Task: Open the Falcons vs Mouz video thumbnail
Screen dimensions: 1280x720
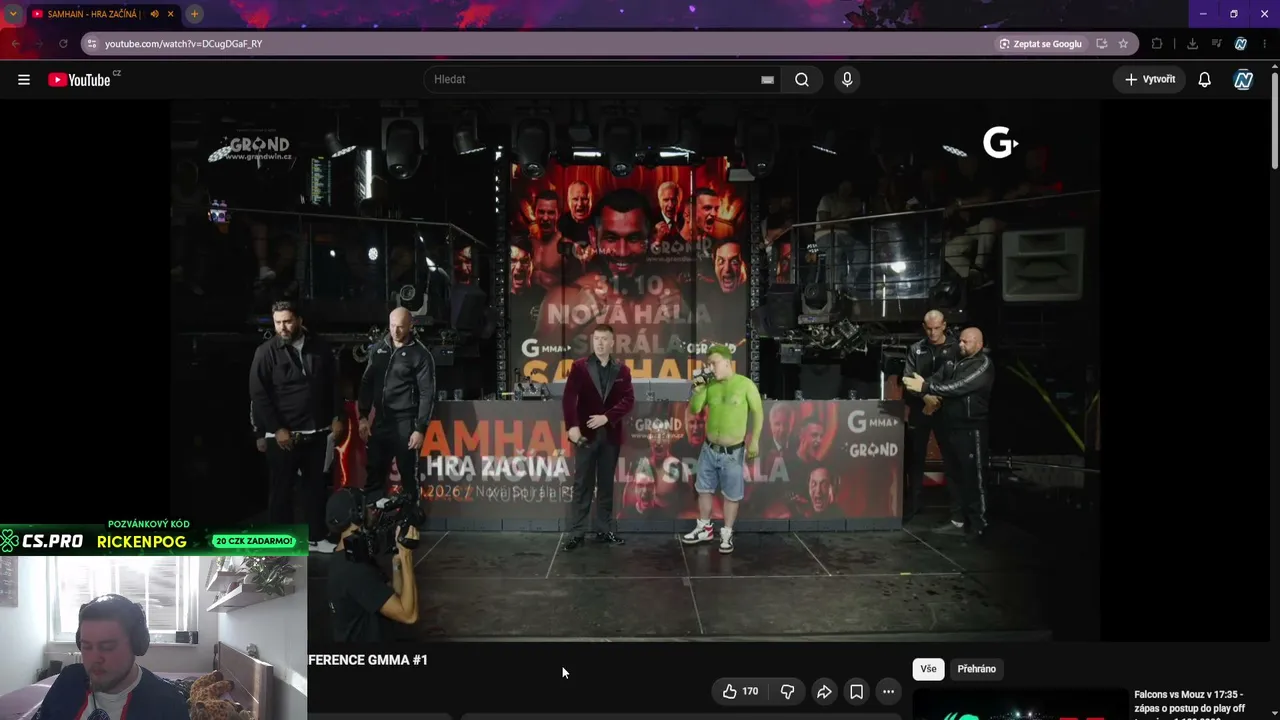Action: [x=1020, y=704]
